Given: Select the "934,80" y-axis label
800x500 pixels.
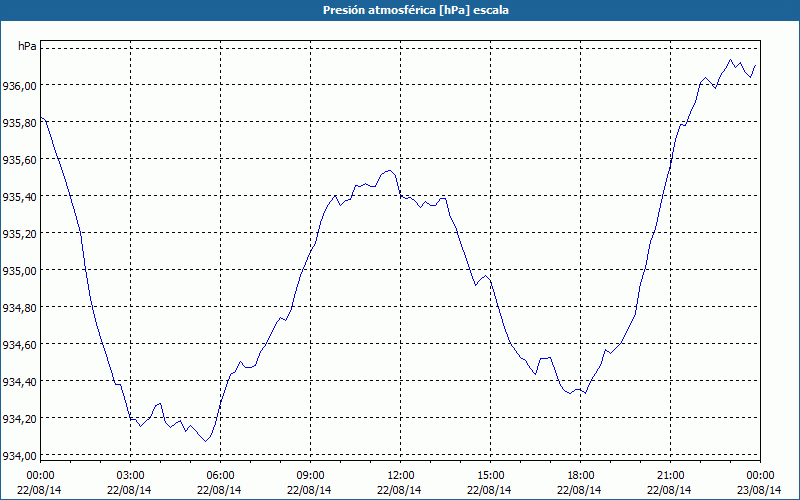Looking at the screenshot, I should (19, 308).
